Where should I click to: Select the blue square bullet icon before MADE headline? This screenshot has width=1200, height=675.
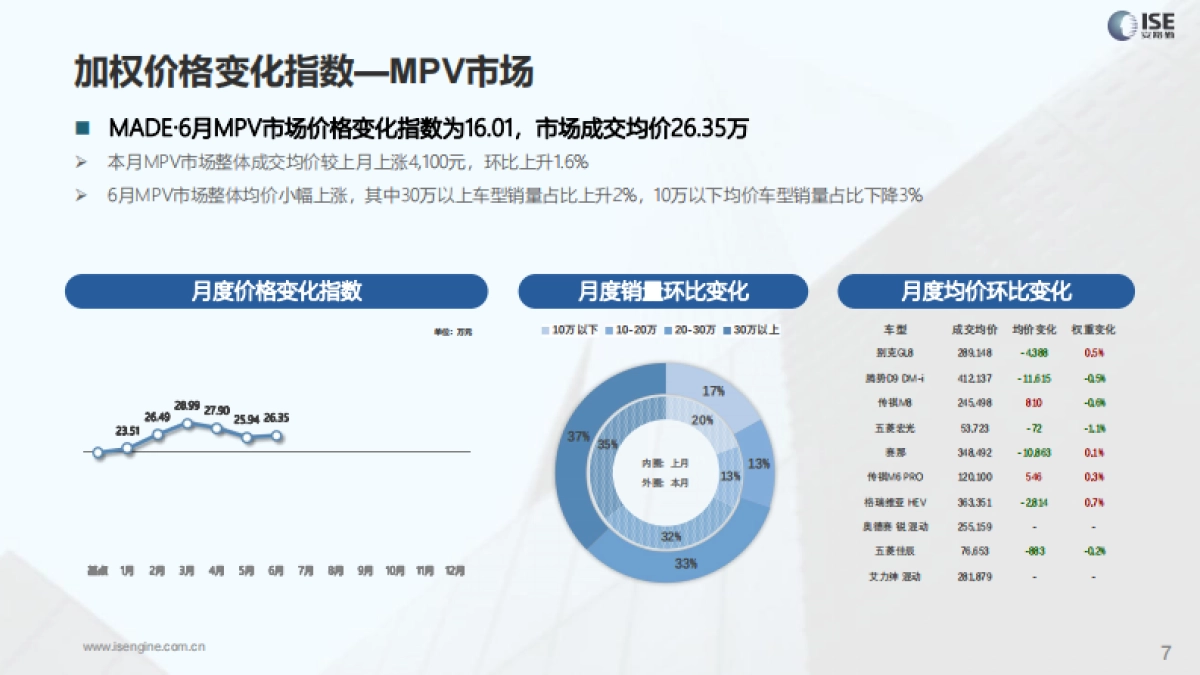tap(83, 127)
